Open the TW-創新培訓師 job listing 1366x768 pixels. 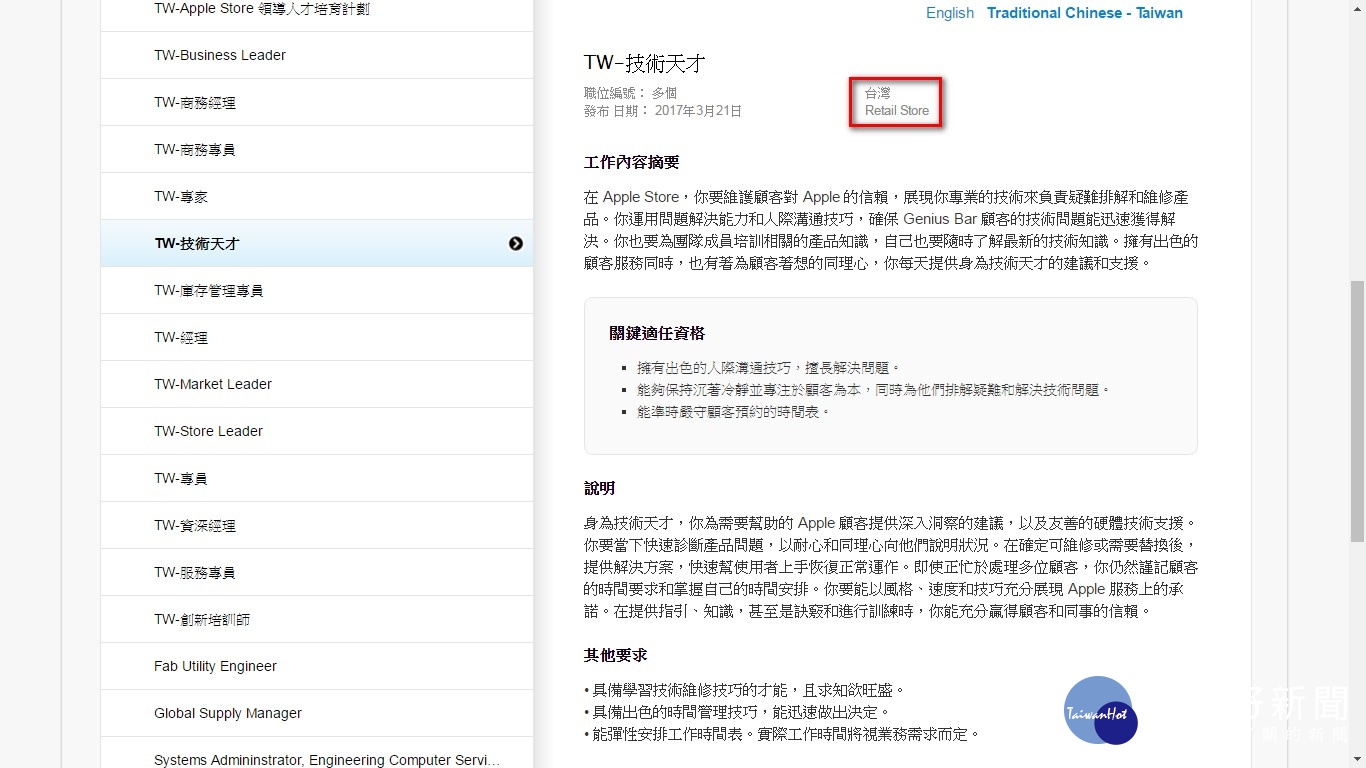316,619
